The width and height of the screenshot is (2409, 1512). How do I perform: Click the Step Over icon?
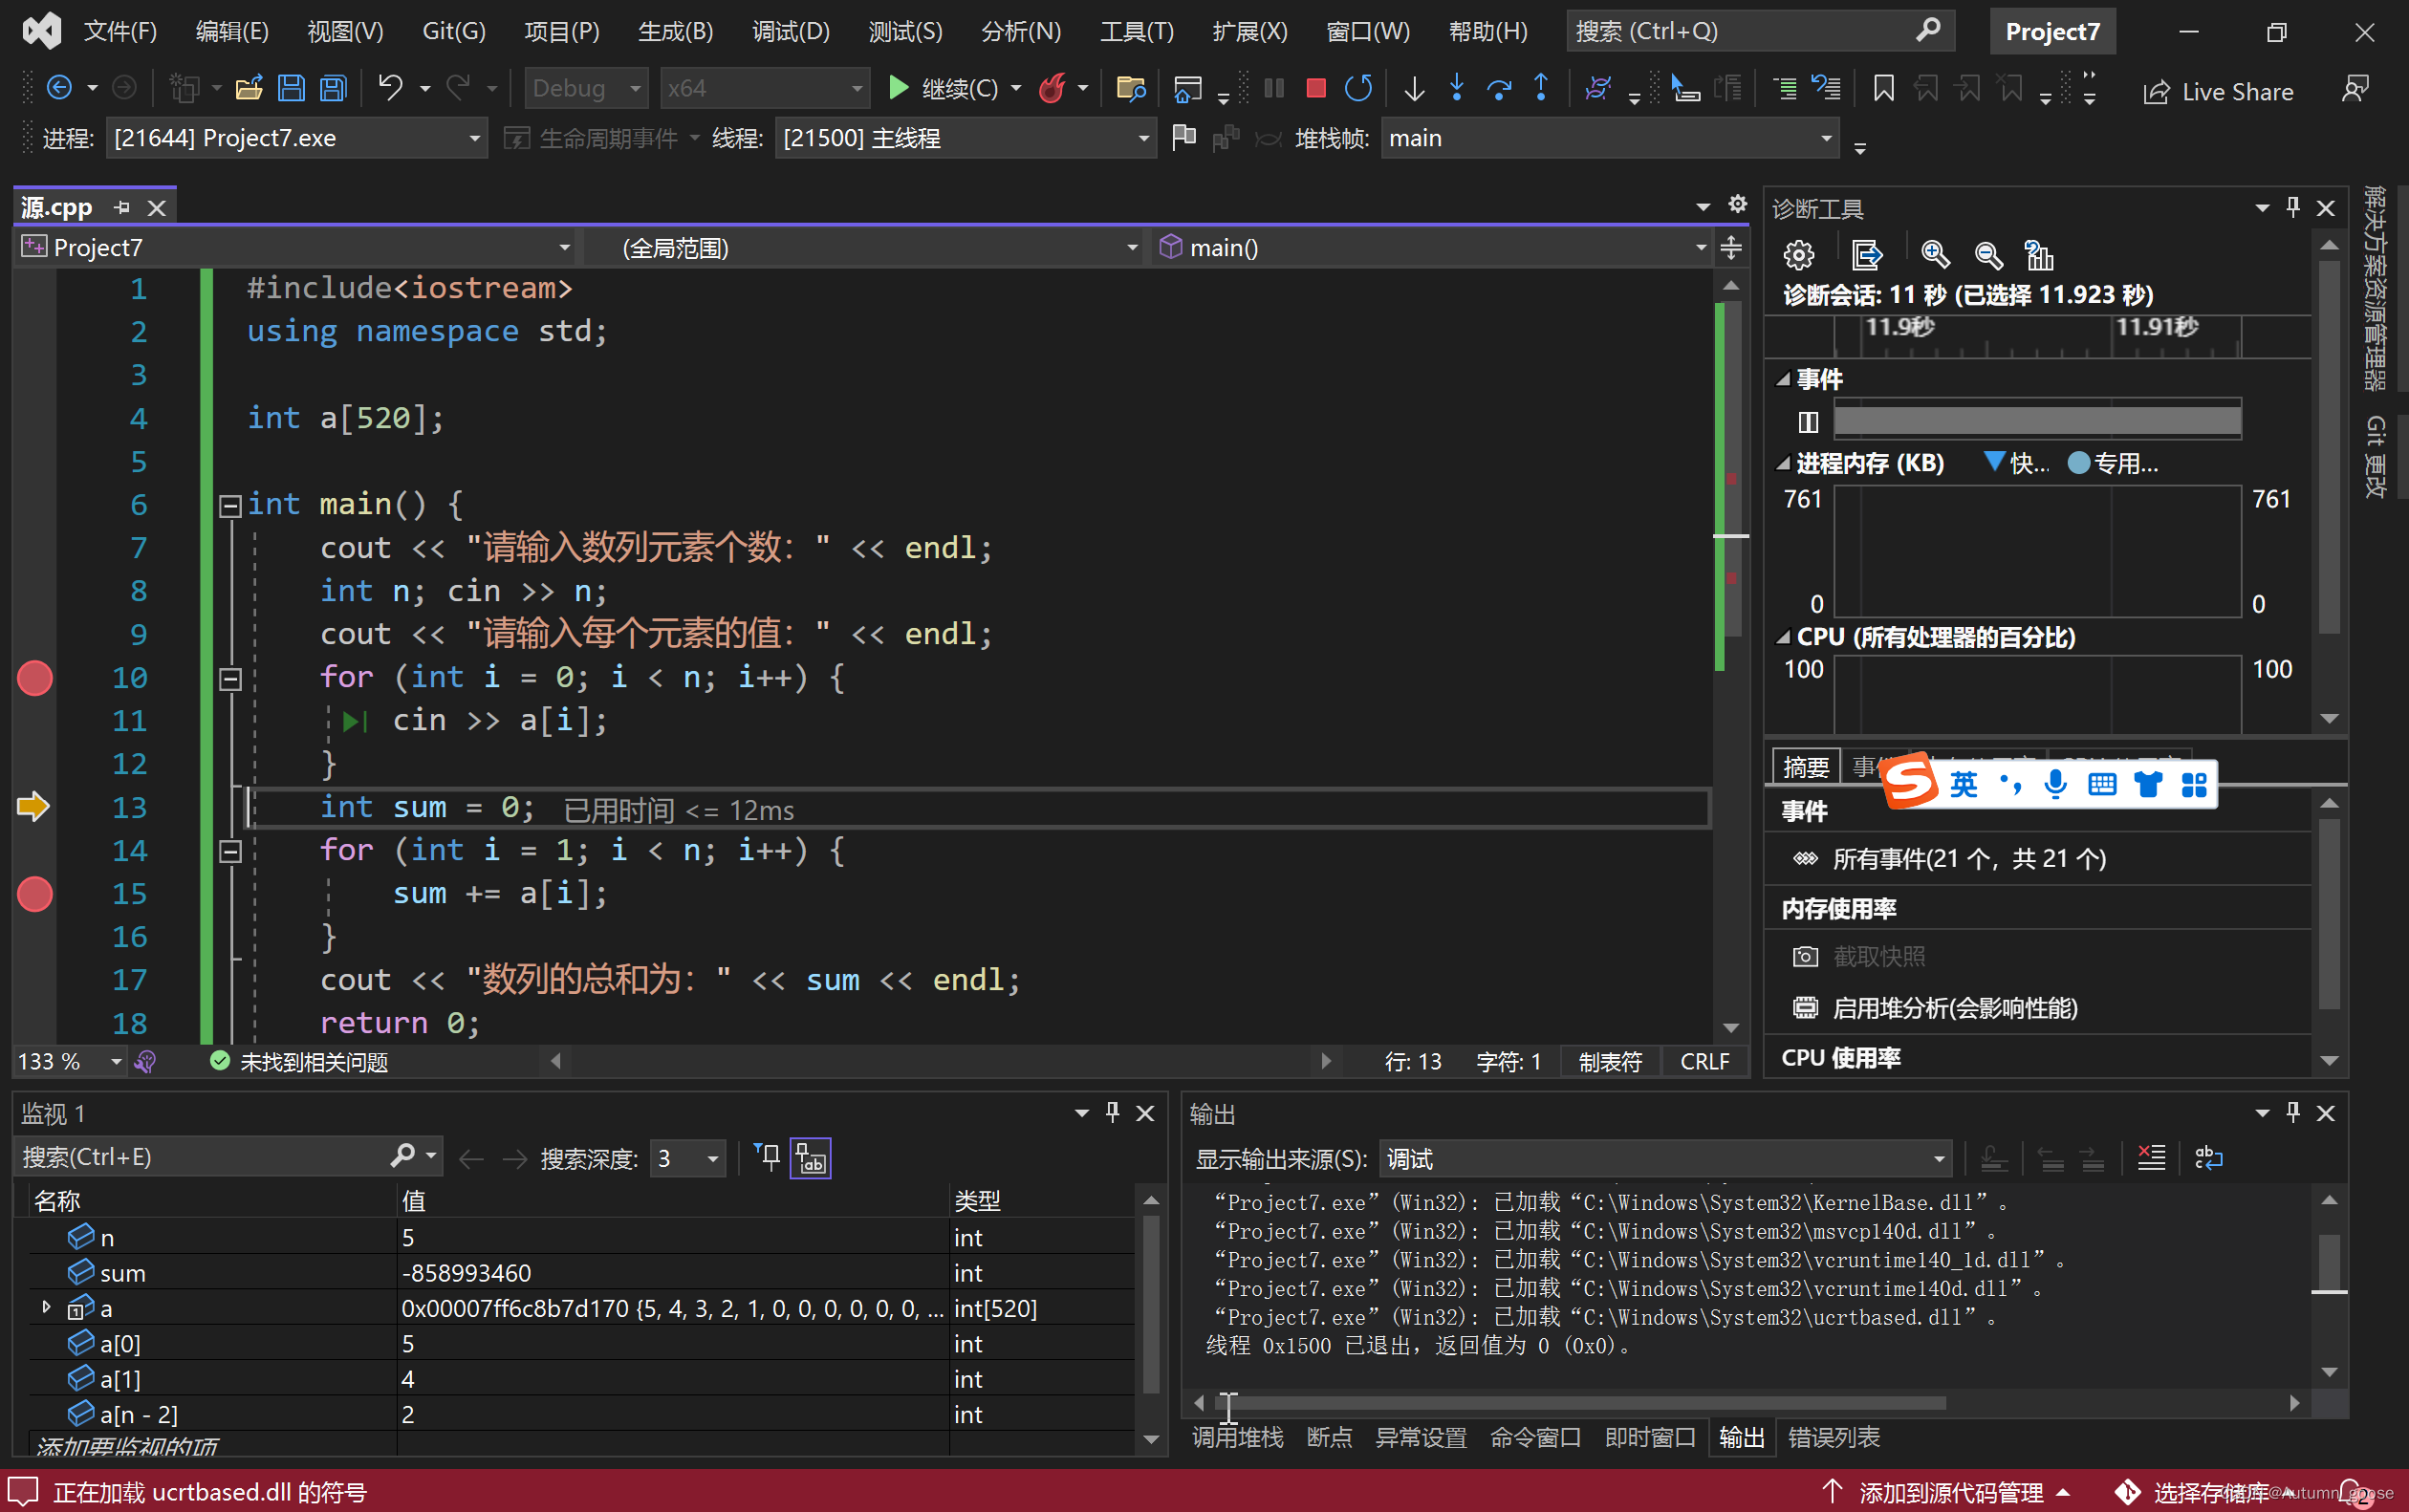pyautogui.click(x=1499, y=89)
